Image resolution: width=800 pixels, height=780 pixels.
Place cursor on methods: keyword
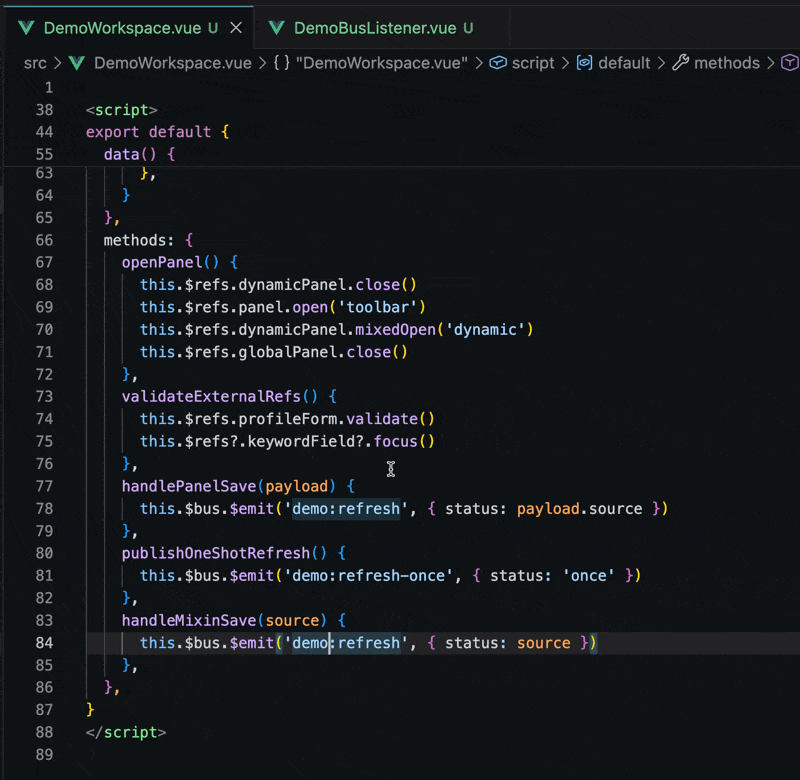(138, 240)
